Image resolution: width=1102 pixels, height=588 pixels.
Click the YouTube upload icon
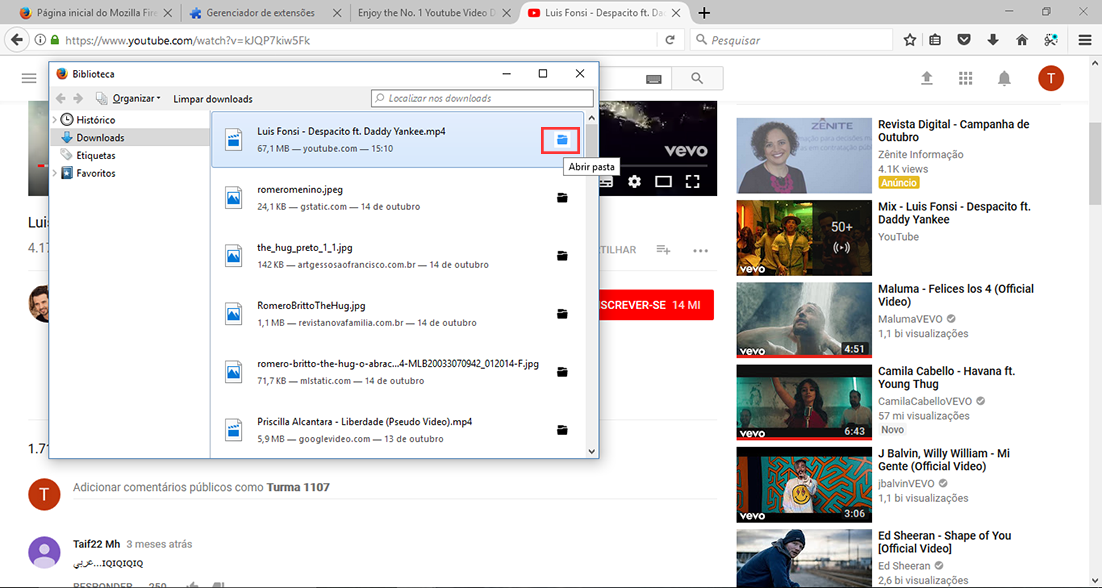pos(926,78)
